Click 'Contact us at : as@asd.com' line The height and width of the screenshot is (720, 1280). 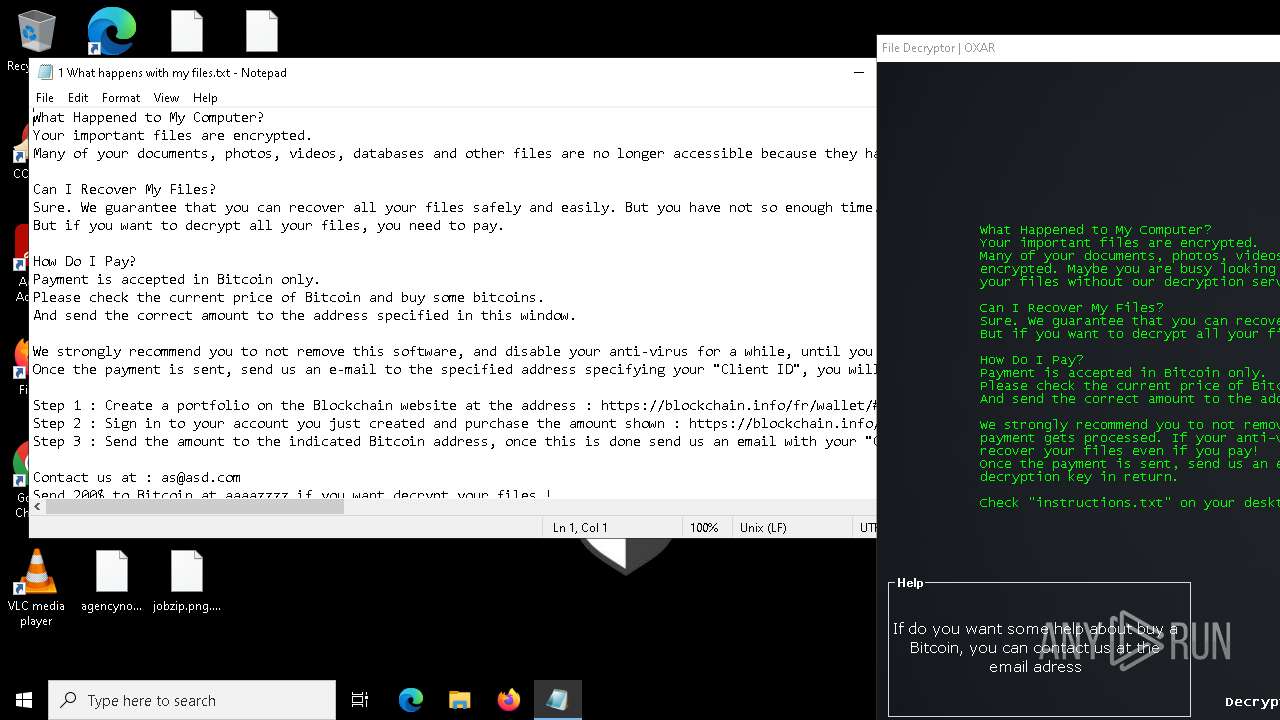(x=136, y=477)
